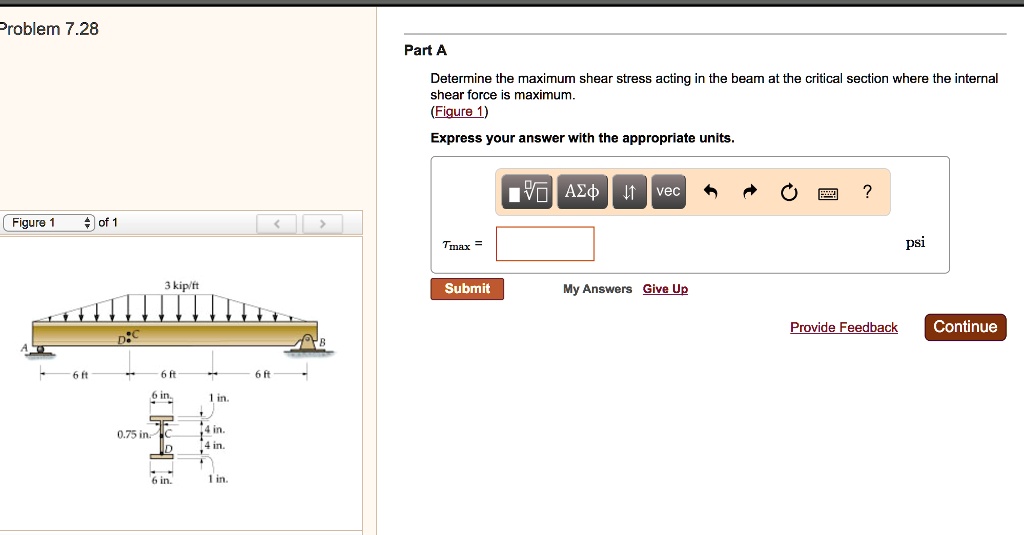This screenshot has width=1024, height=535.
Task: Click the '3 kip/ft' load label
Action: [x=182, y=285]
